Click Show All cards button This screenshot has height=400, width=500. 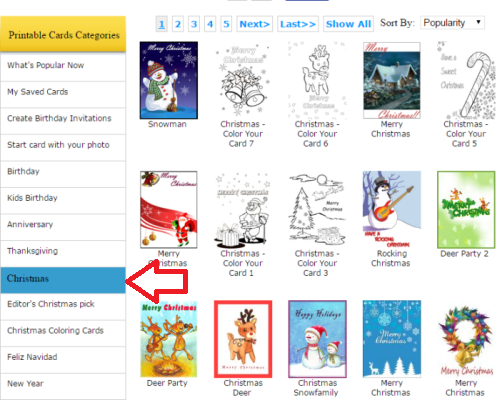(x=348, y=24)
